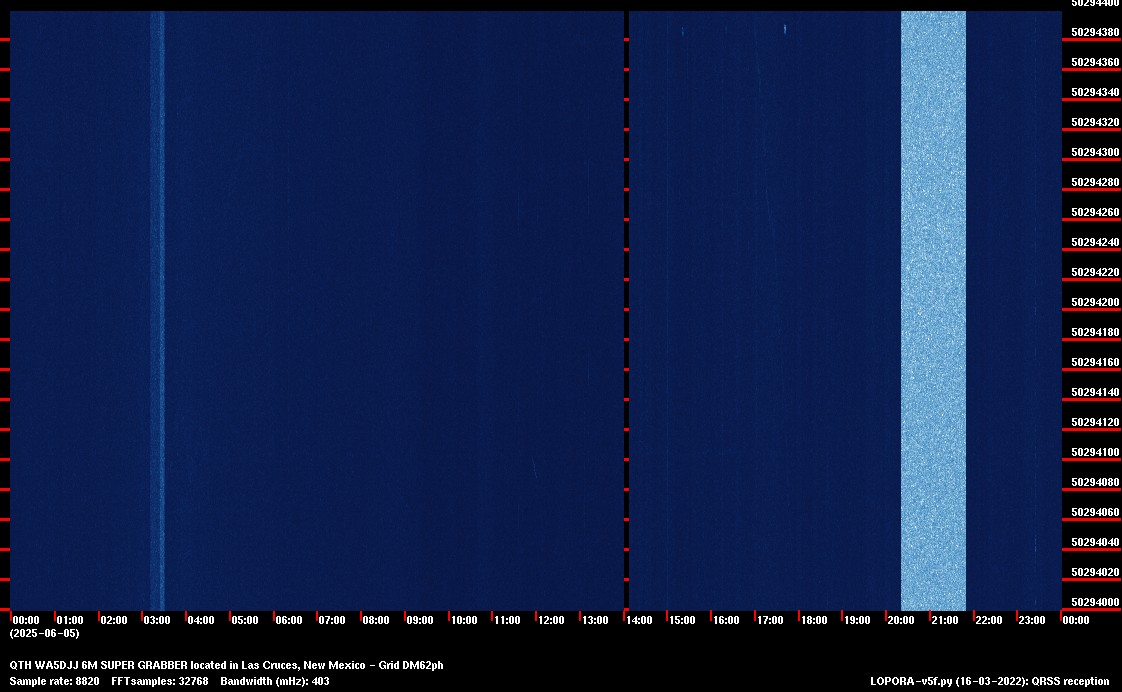1122x692 pixels.
Task: Click the 11:00 time axis label
Action: 507,620
